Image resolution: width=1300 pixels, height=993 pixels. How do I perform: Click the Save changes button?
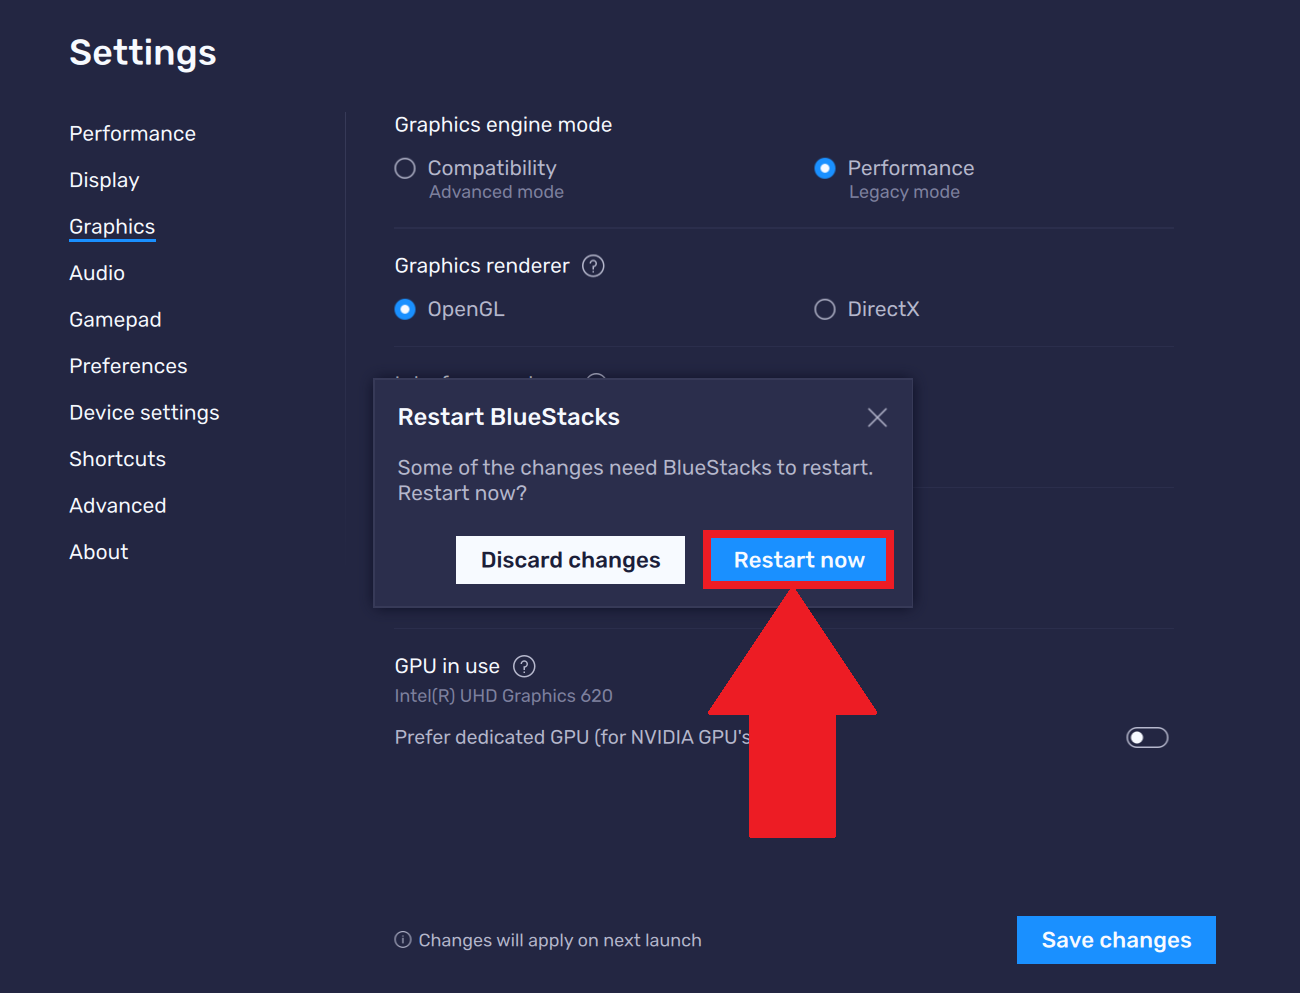1116,940
